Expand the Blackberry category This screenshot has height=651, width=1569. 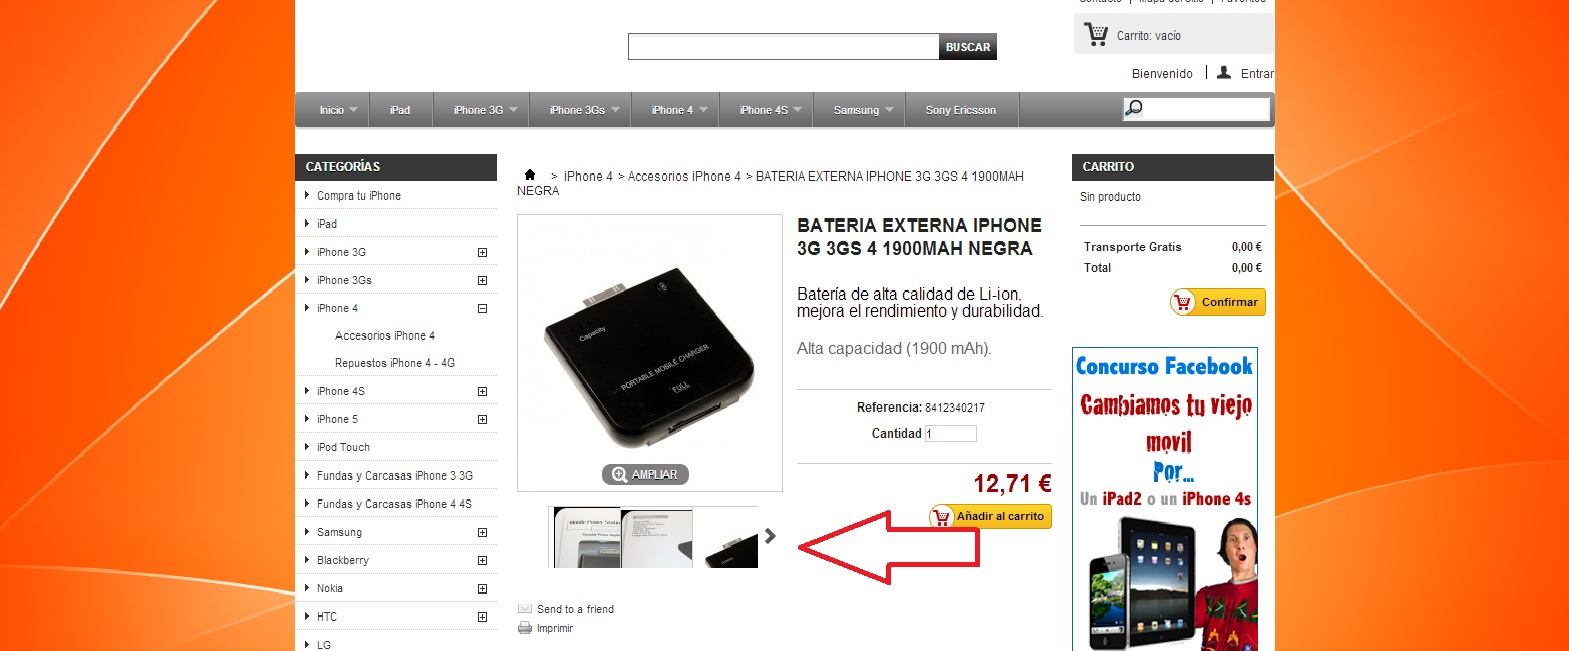[482, 560]
